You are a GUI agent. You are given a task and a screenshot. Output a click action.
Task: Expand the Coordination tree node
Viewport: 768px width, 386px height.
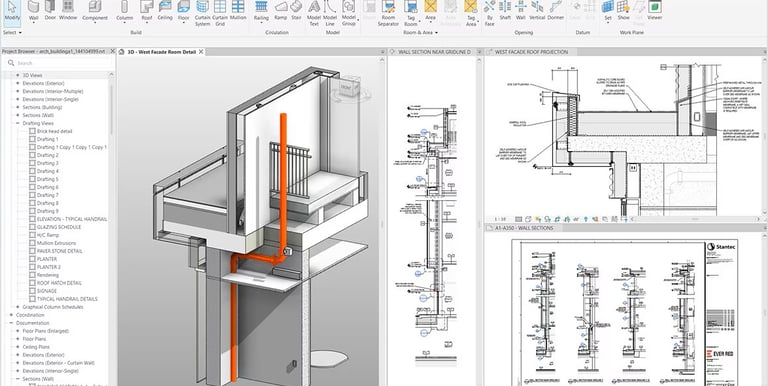tap(12, 315)
